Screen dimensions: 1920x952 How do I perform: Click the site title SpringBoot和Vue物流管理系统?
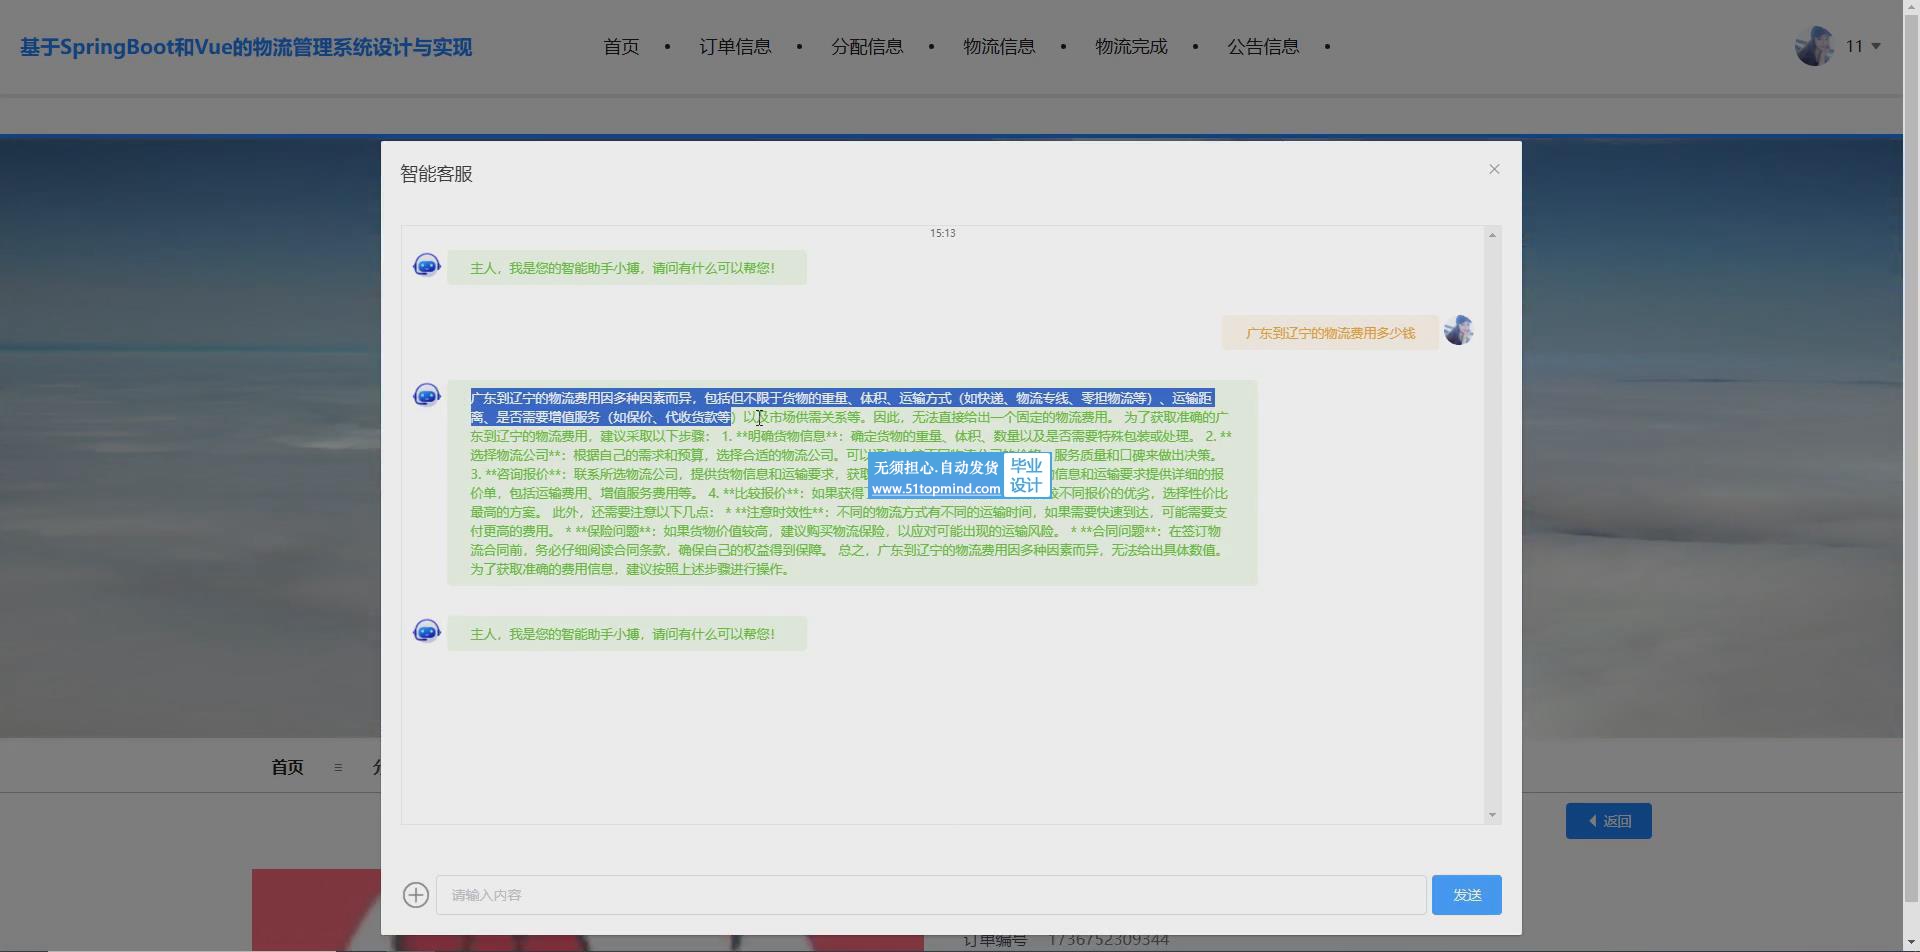tap(246, 47)
